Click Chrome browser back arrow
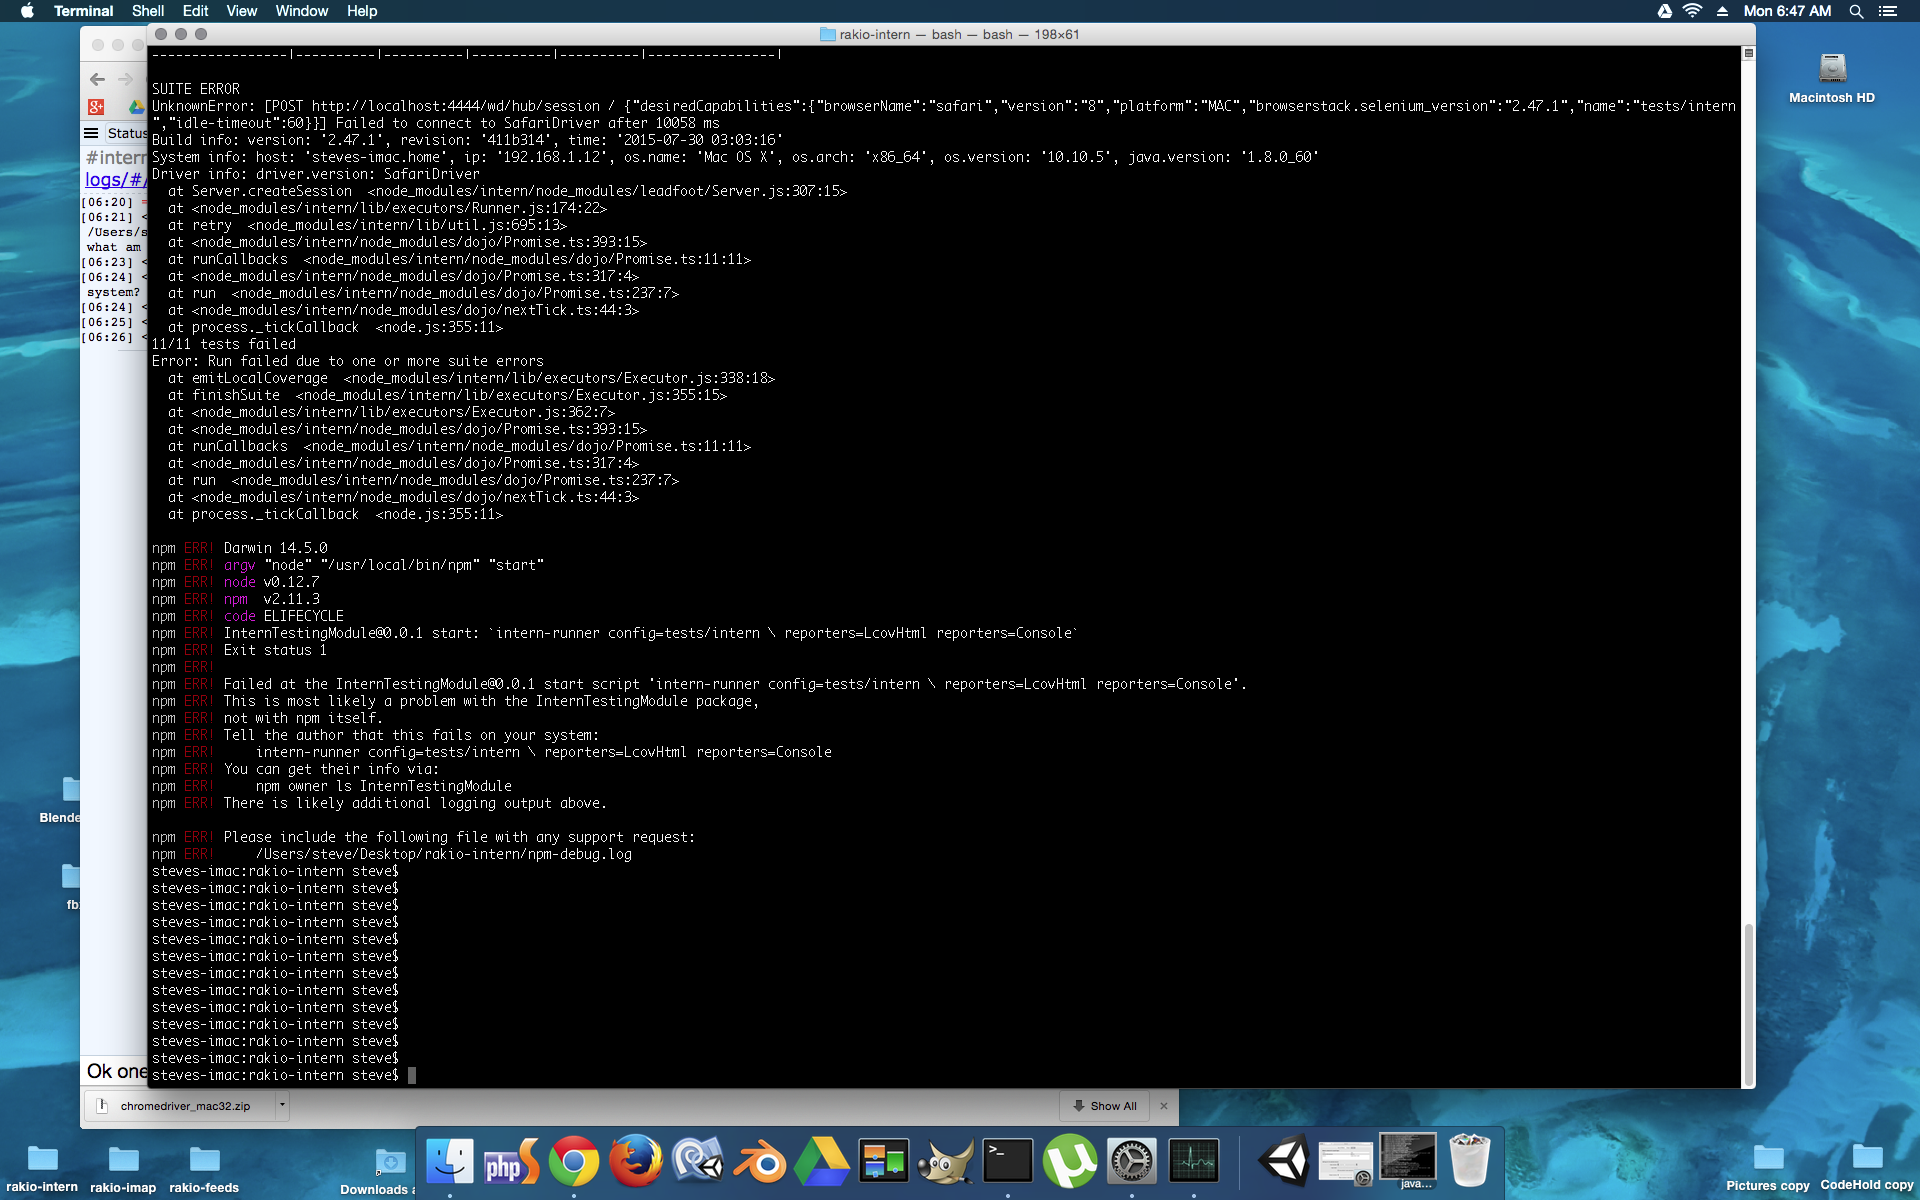Image resolution: width=1920 pixels, height=1200 pixels. [97, 79]
